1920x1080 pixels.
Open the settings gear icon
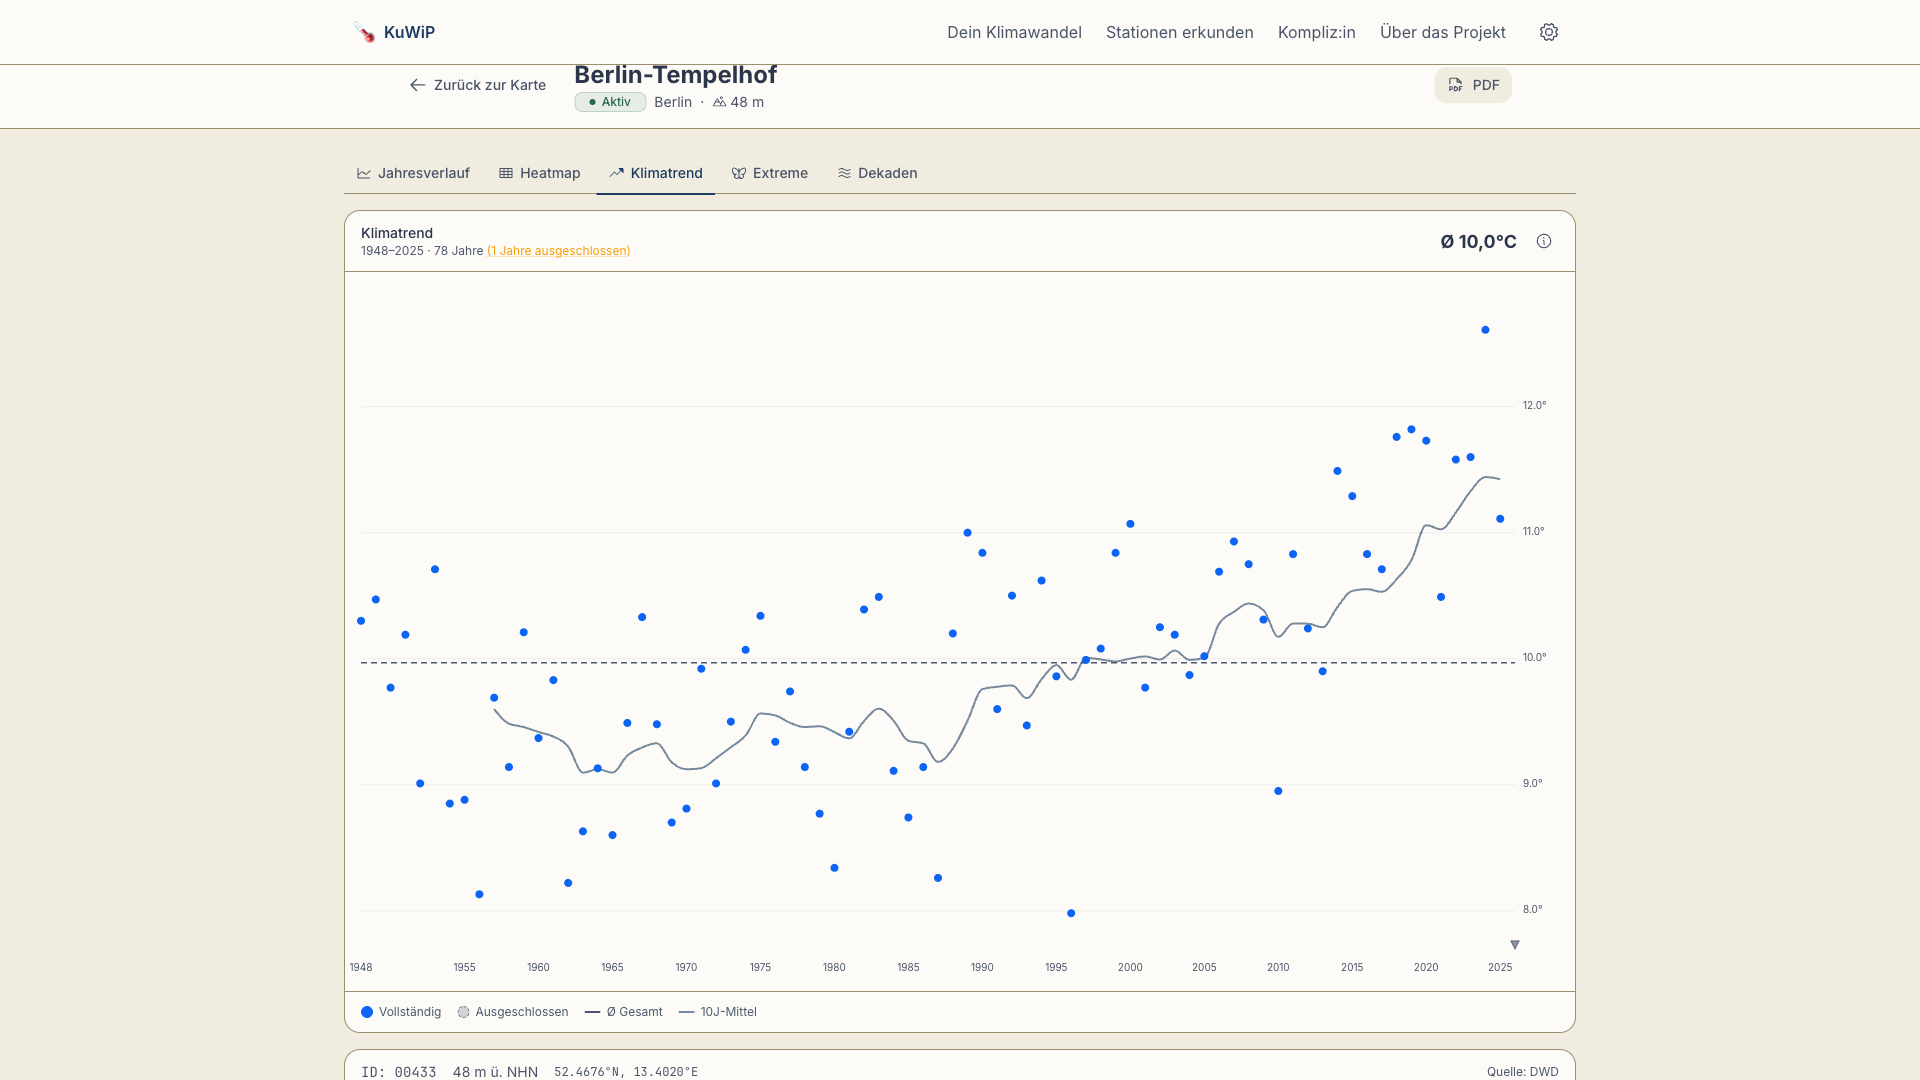tap(1548, 32)
